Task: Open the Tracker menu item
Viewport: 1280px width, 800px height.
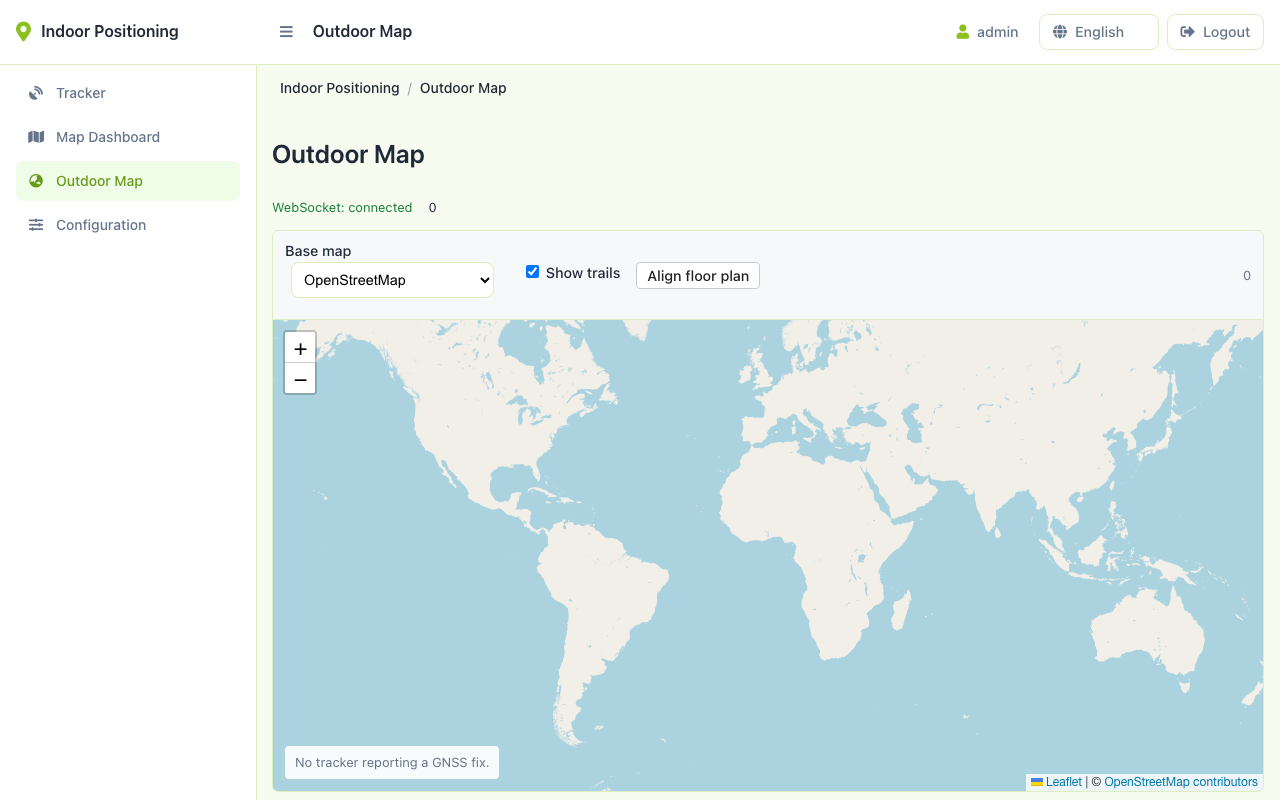Action: [x=128, y=93]
